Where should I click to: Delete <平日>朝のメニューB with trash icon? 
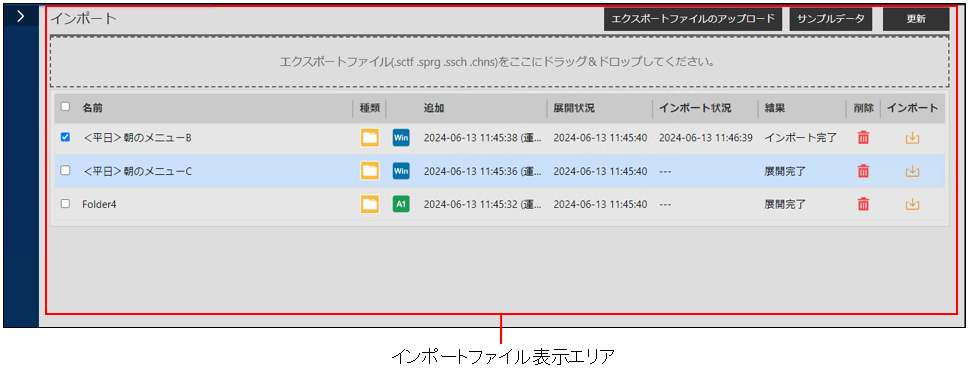point(863,138)
